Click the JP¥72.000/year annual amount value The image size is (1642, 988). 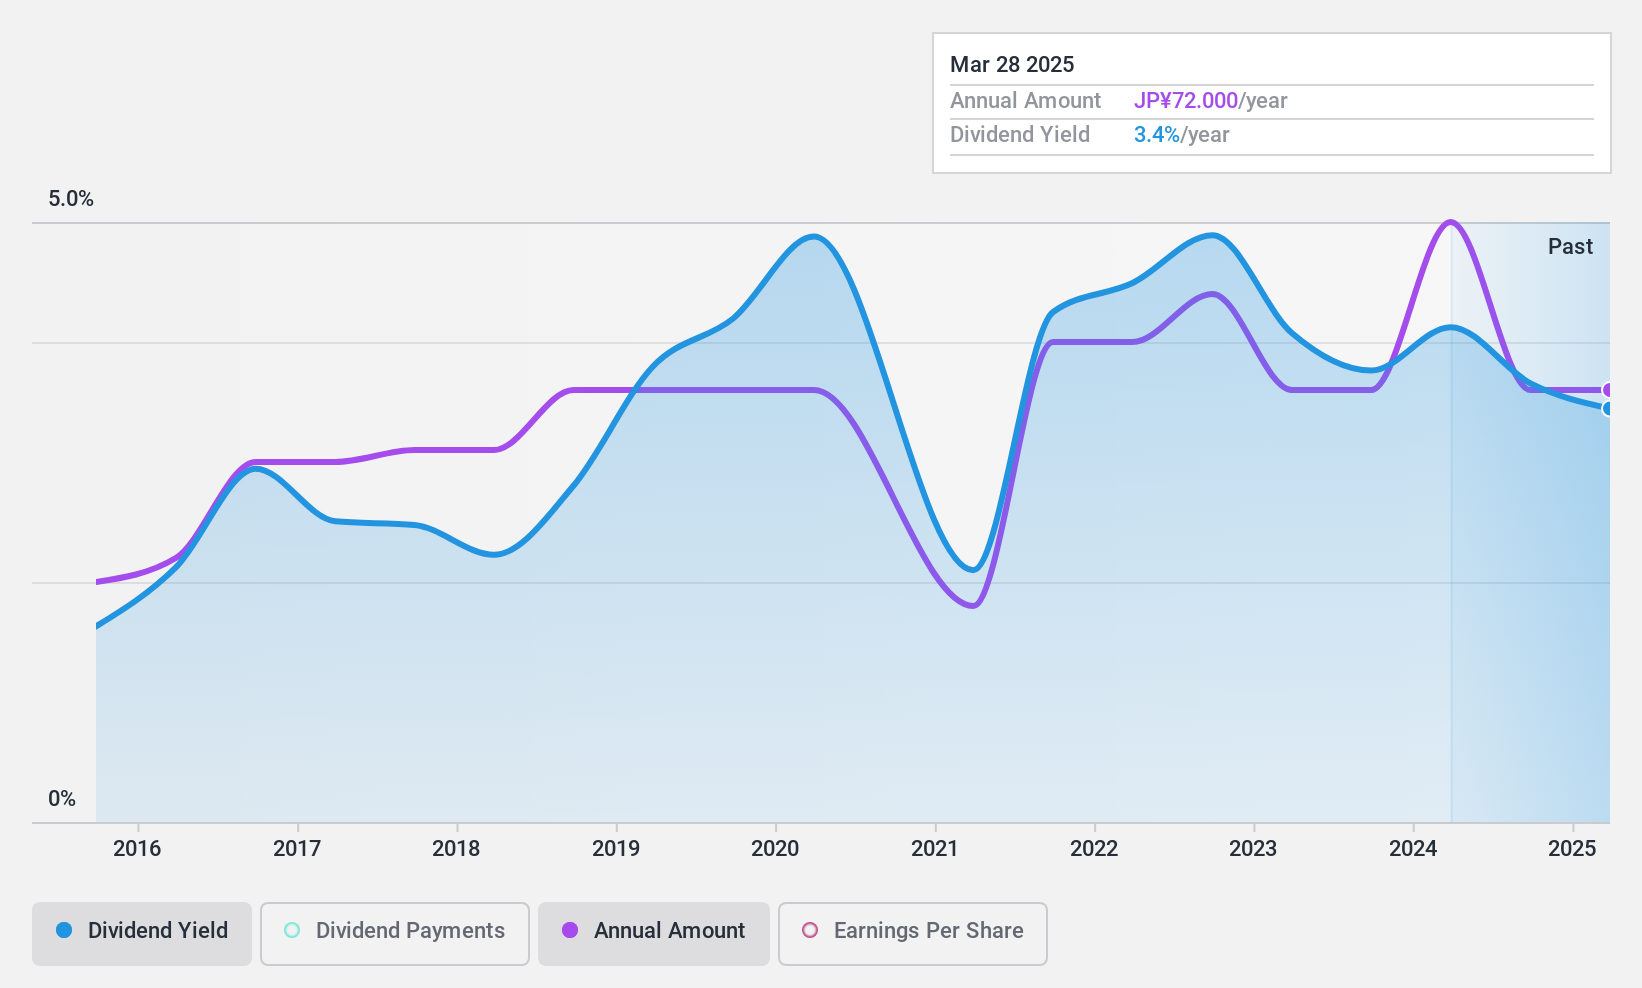click(x=1210, y=101)
